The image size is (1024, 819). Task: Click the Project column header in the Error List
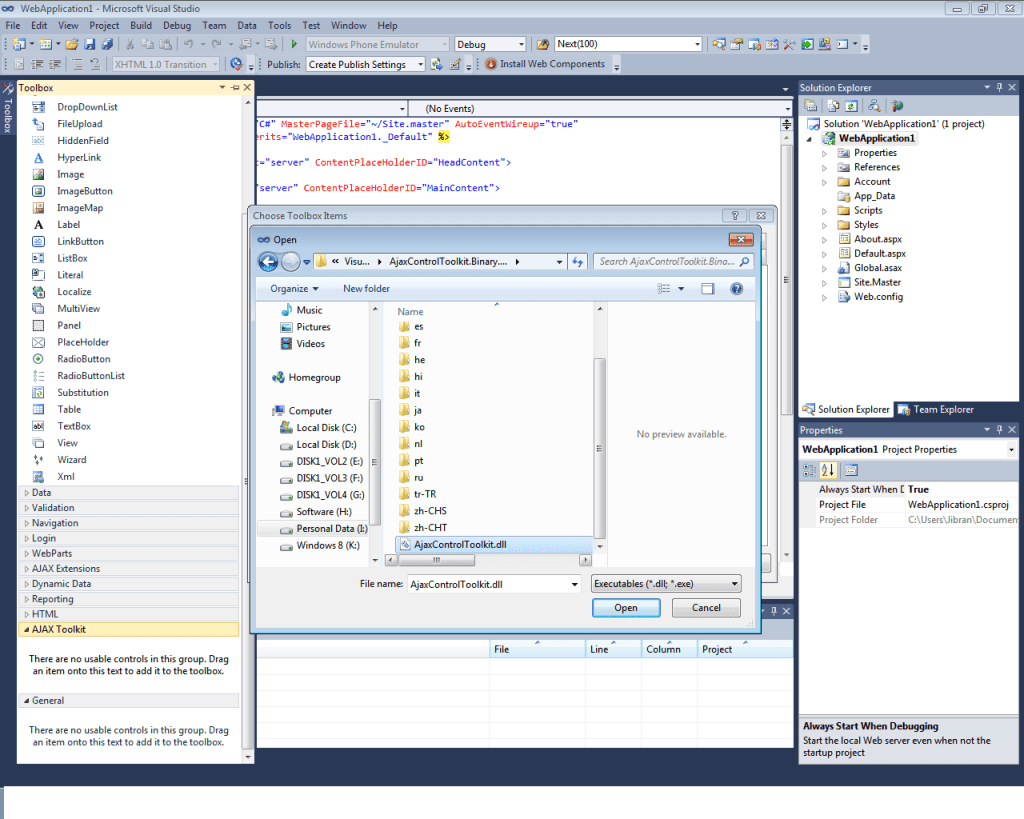(x=744, y=649)
